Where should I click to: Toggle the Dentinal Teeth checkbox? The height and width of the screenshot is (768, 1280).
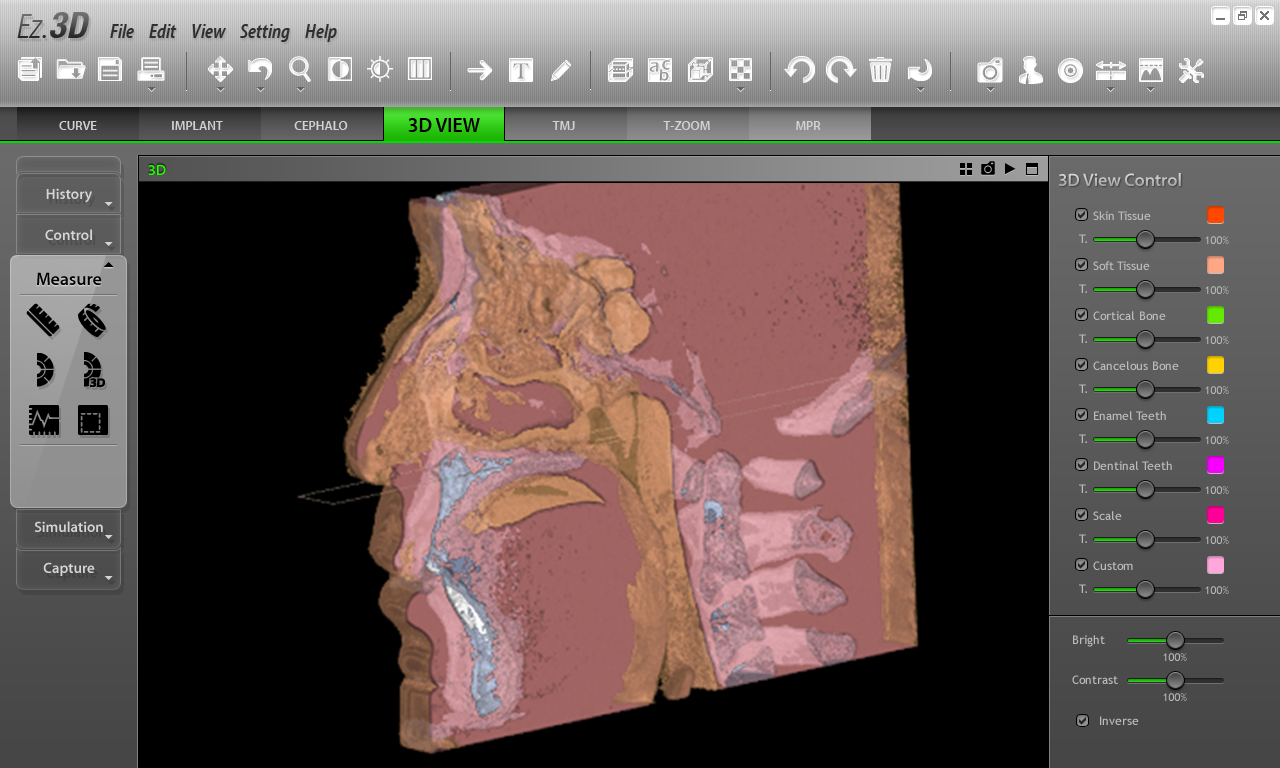click(1081, 465)
